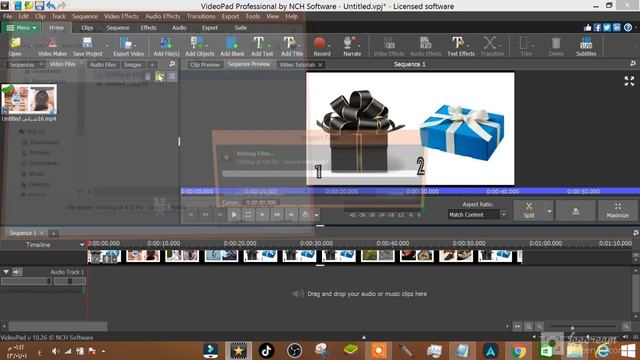The image size is (640, 360).
Task: Click the Audio Track 1 volume slider
Action: (x=27, y=281)
